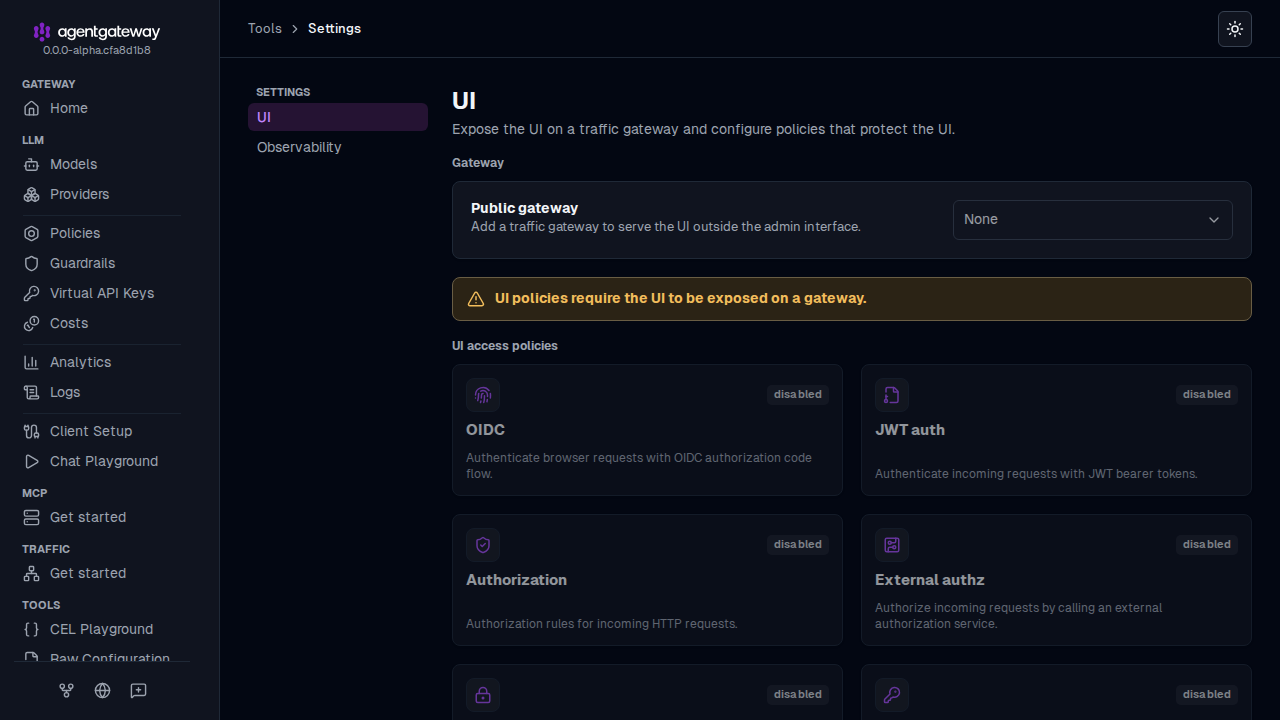
Task: Open Traffic Get started
Action: (101, 573)
